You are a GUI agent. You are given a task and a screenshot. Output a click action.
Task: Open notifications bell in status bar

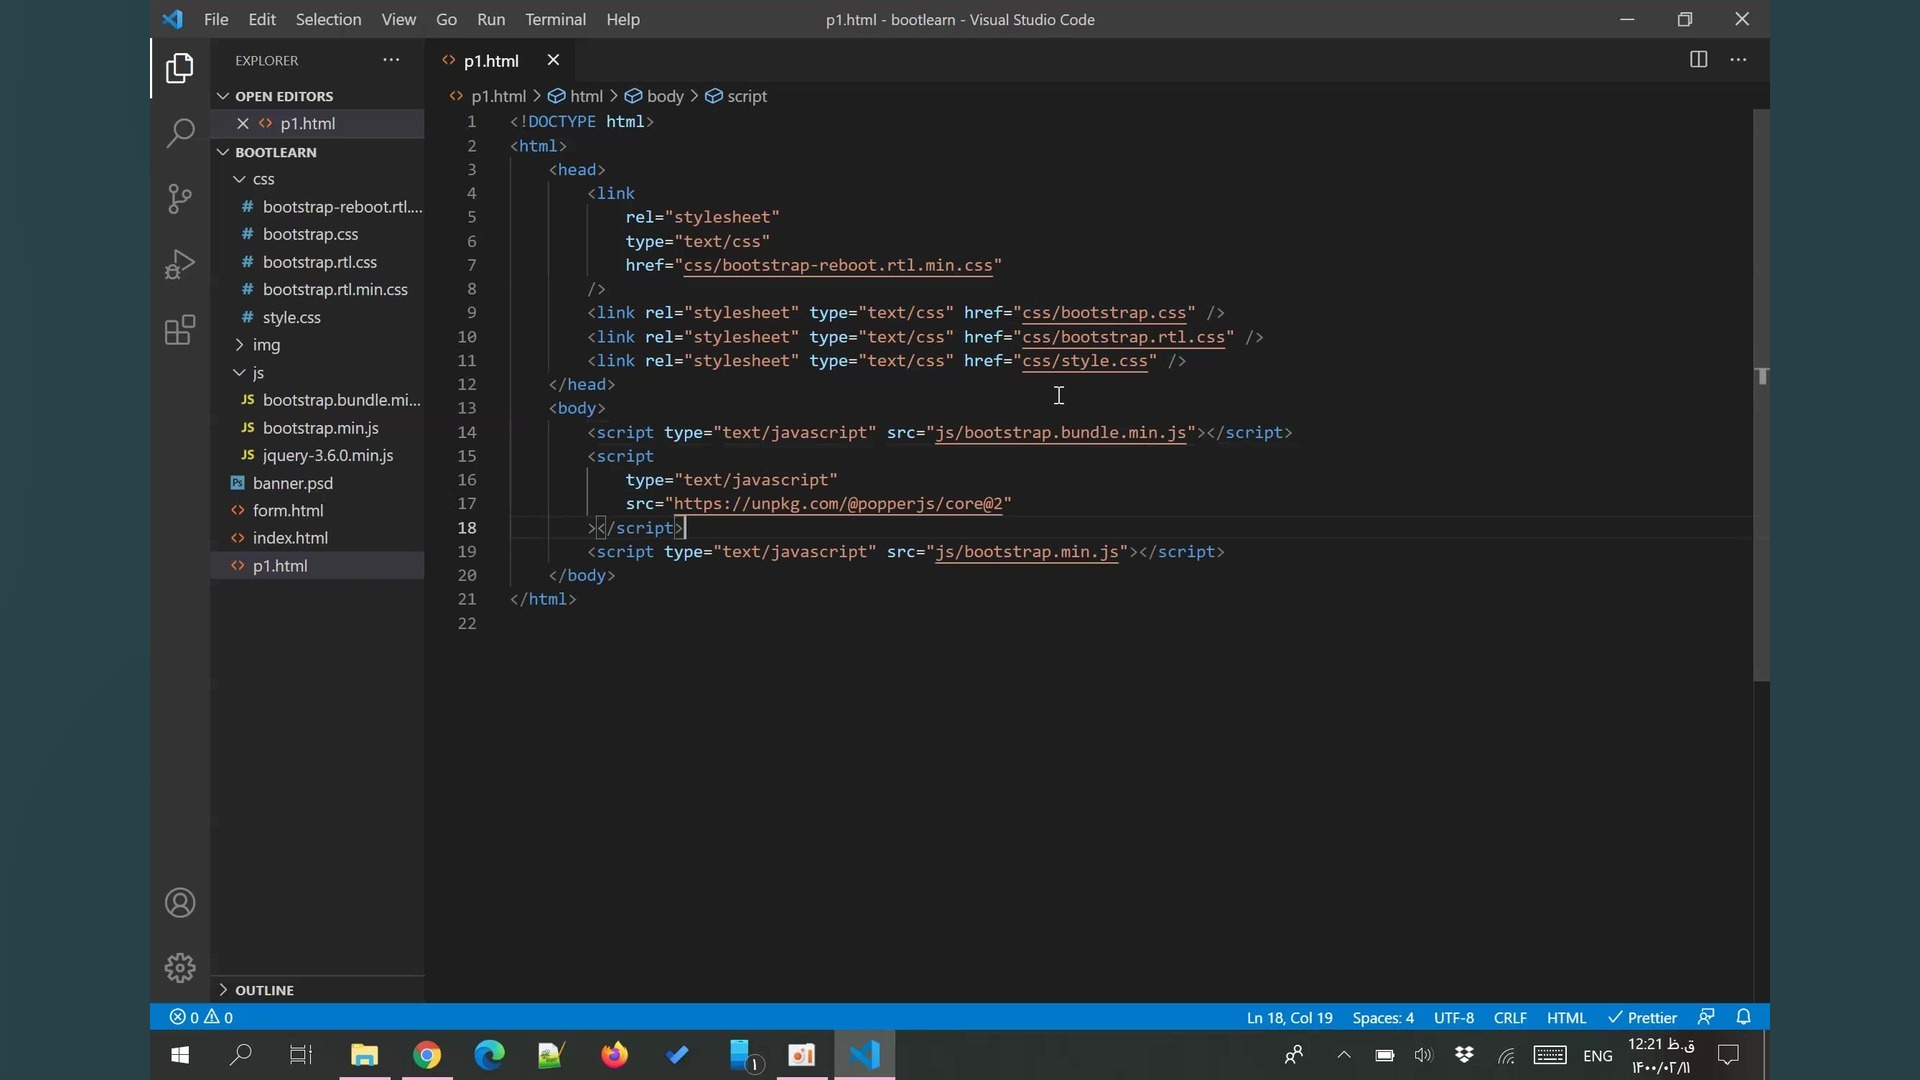coord(1744,1017)
